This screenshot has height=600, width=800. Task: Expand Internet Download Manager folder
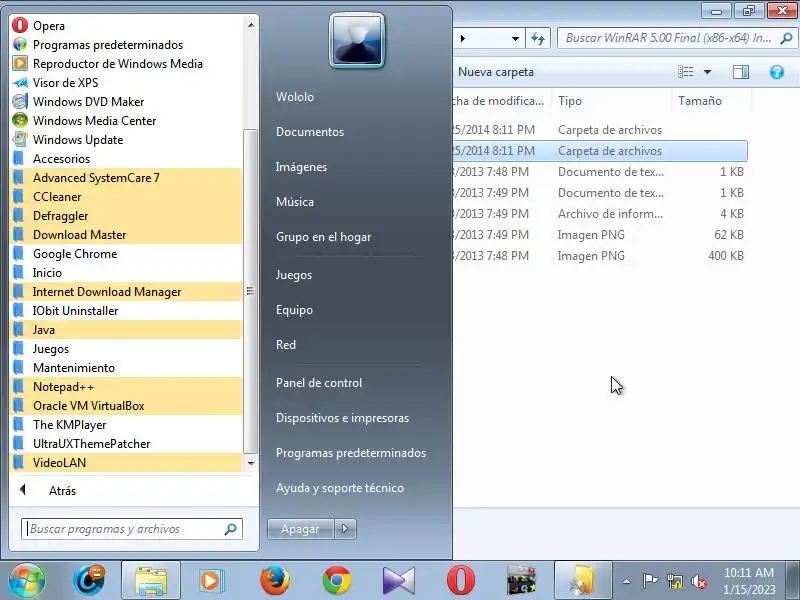click(x=126, y=291)
